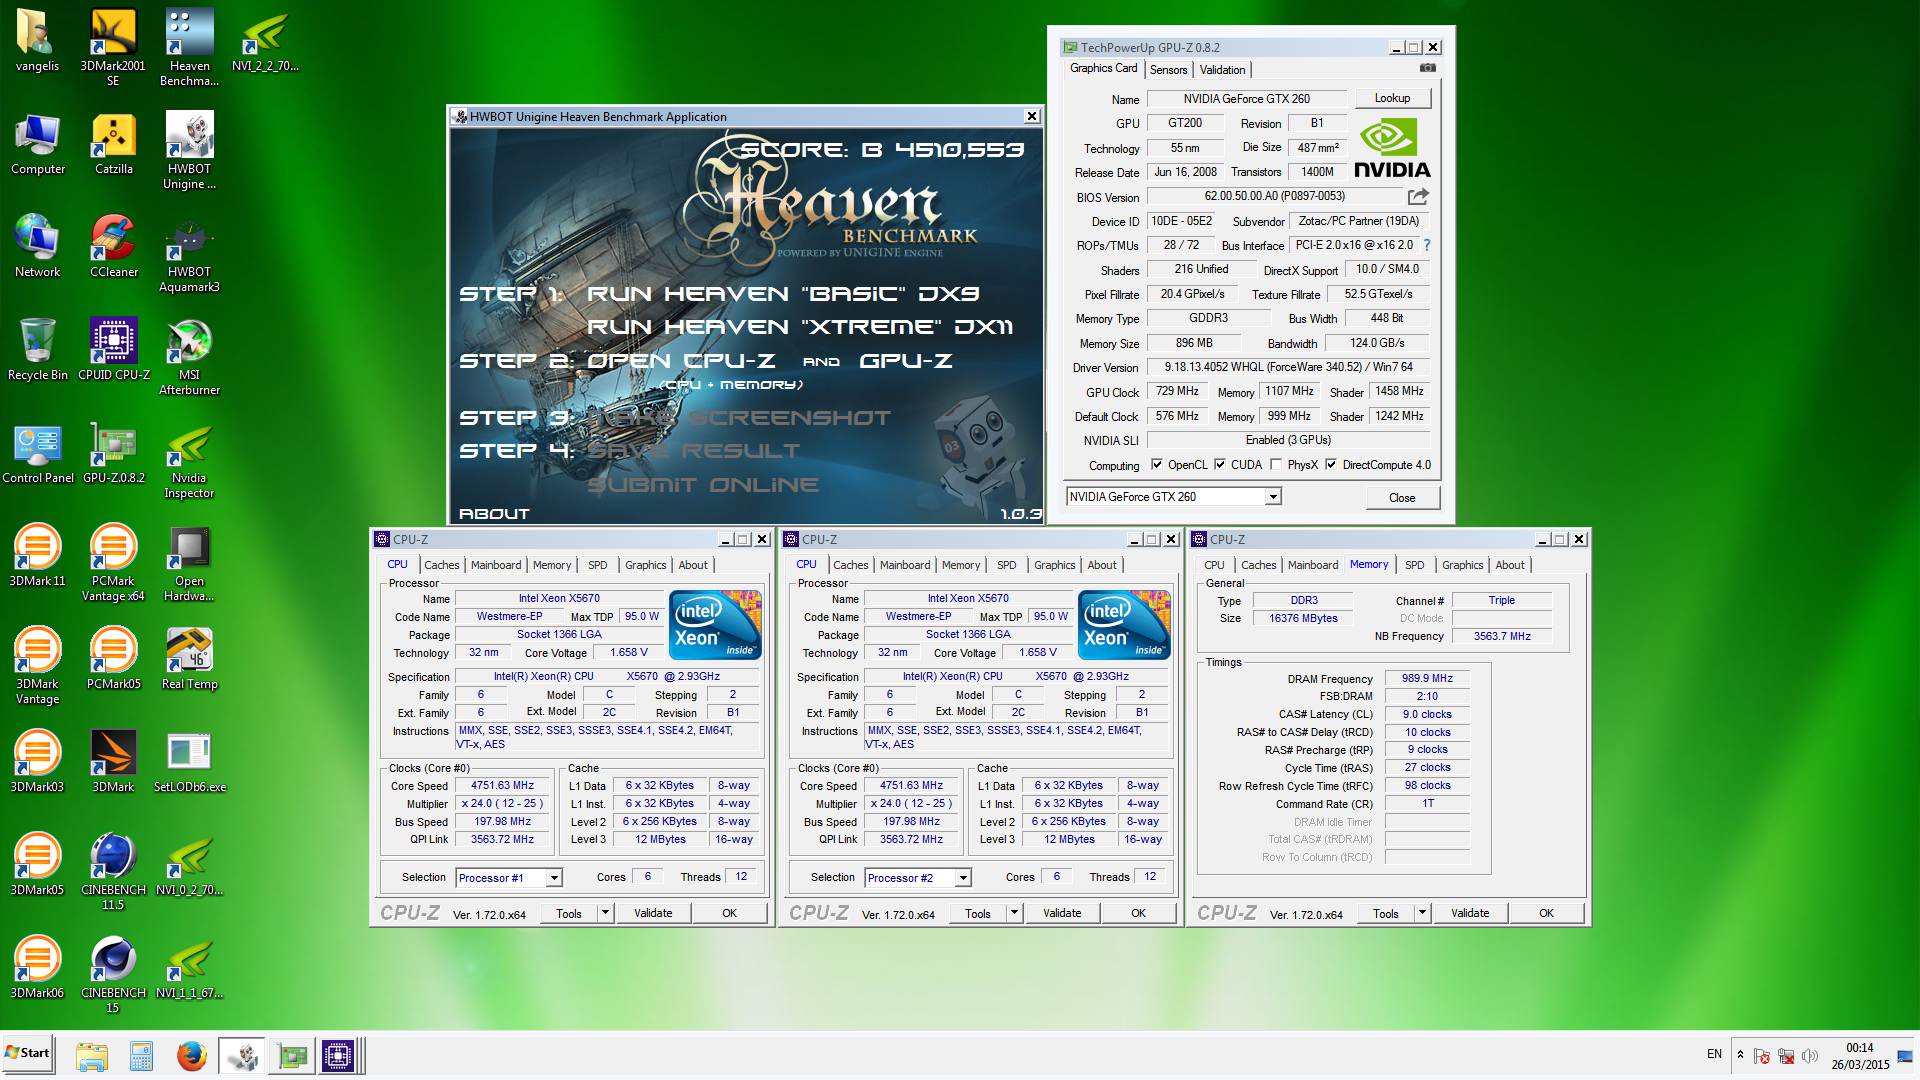Toggle DirectCompute 4.0 checkbox in GPU-Z
The image size is (1920, 1080).
[x=1331, y=465]
